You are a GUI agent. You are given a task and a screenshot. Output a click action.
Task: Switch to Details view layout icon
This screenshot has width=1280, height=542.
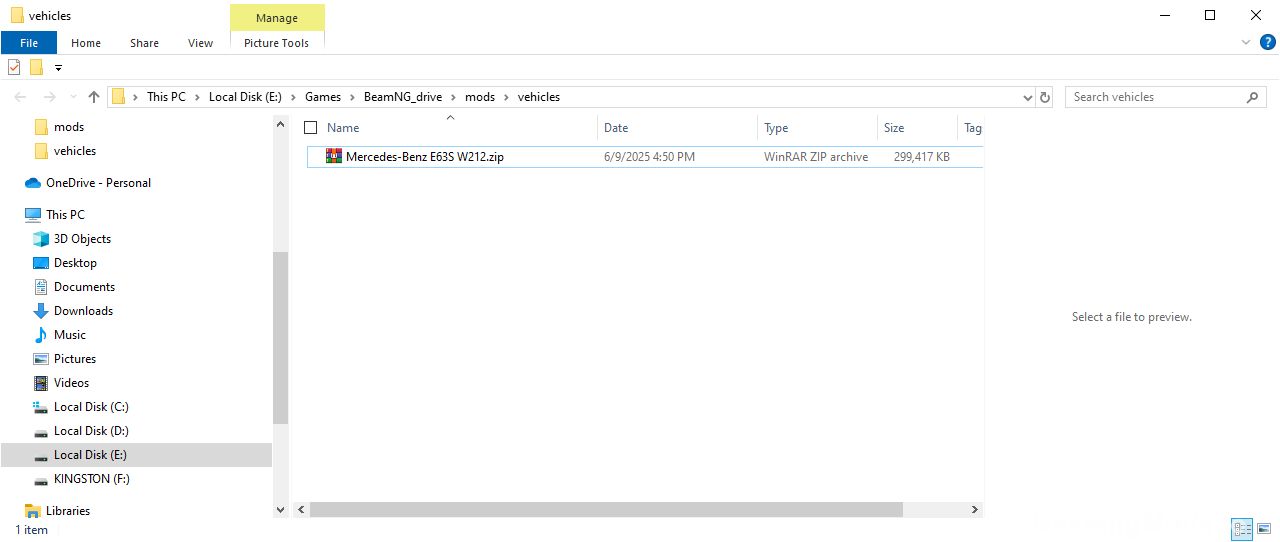(x=1242, y=530)
